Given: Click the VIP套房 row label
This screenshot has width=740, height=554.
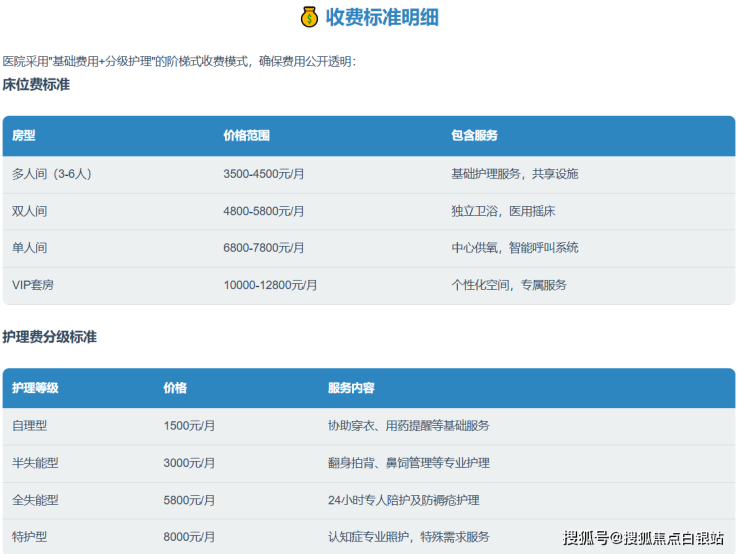Looking at the screenshot, I should (x=33, y=285).
